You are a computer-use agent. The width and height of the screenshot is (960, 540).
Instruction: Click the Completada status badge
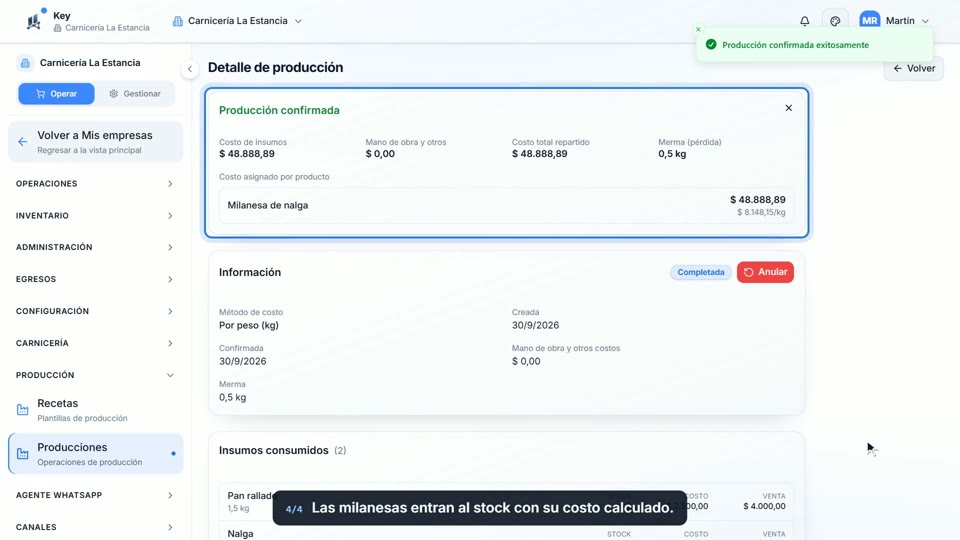[x=700, y=272]
